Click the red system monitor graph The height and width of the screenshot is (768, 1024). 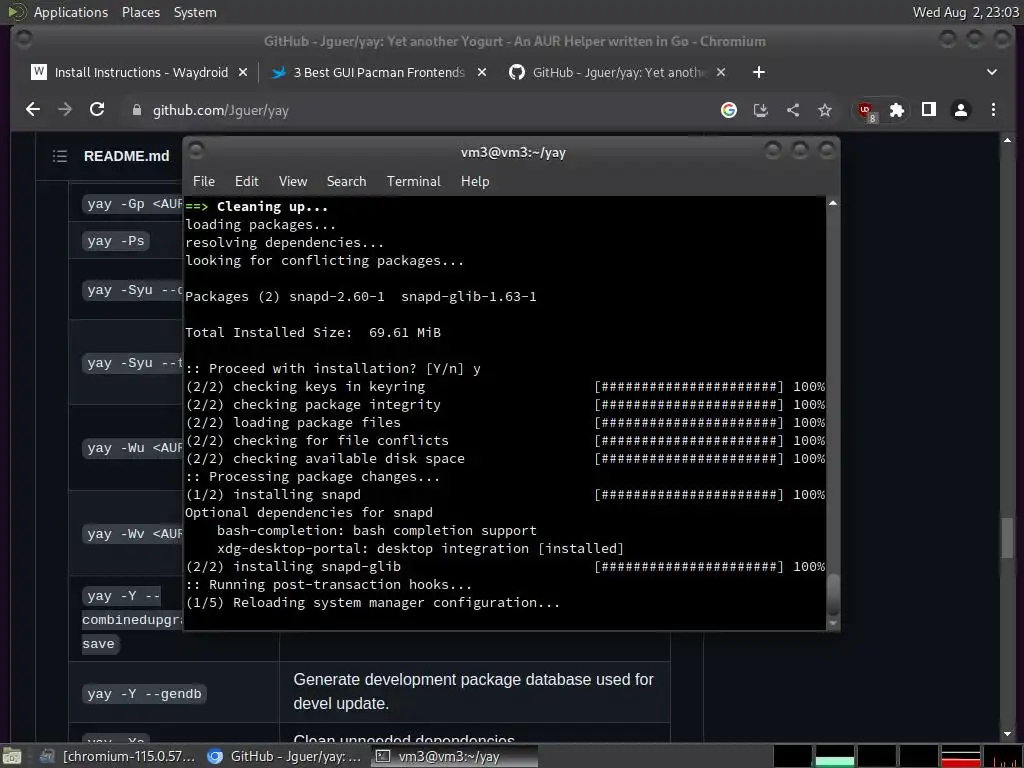[961, 756]
